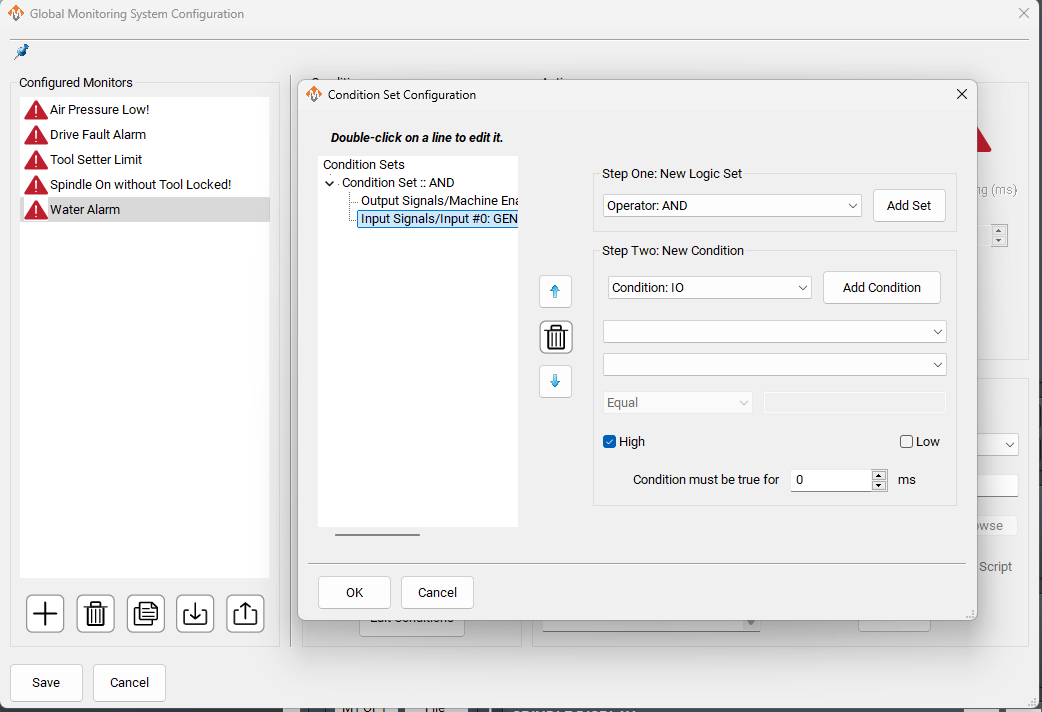
Task: Select Water Alarm in Configured Monitors
Action: click(85, 210)
